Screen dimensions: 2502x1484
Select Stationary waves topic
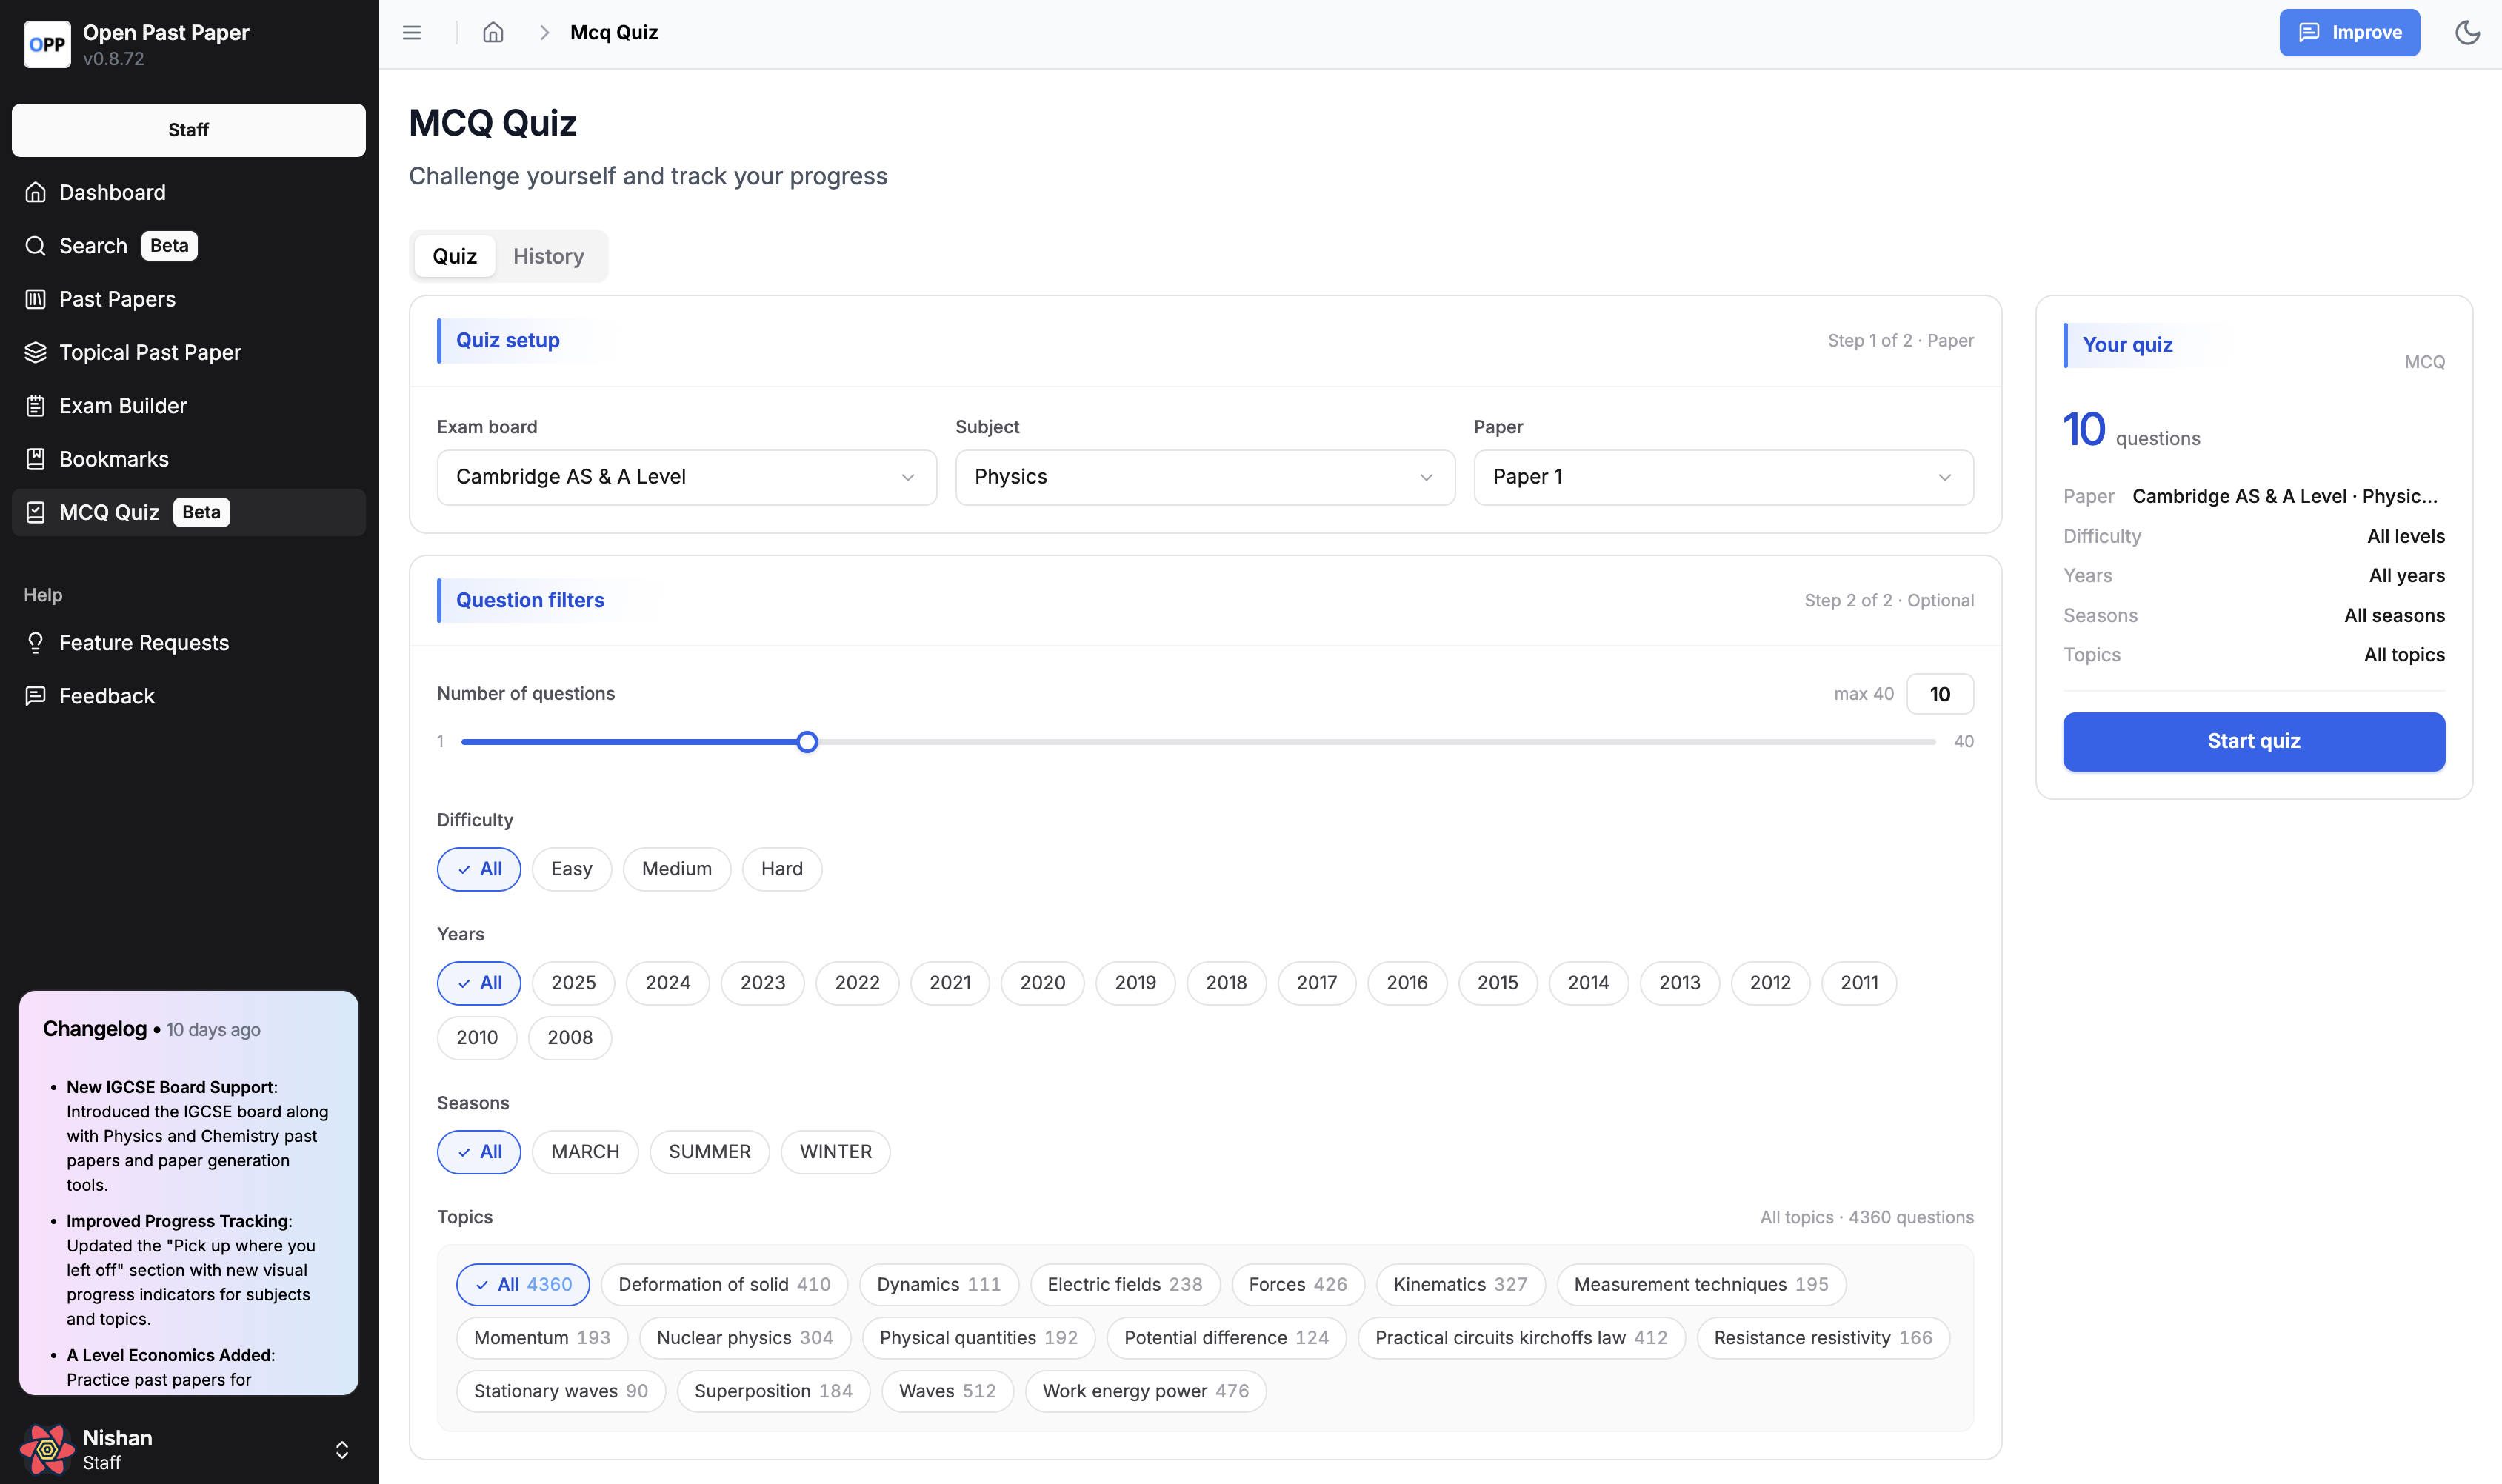point(561,1391)
